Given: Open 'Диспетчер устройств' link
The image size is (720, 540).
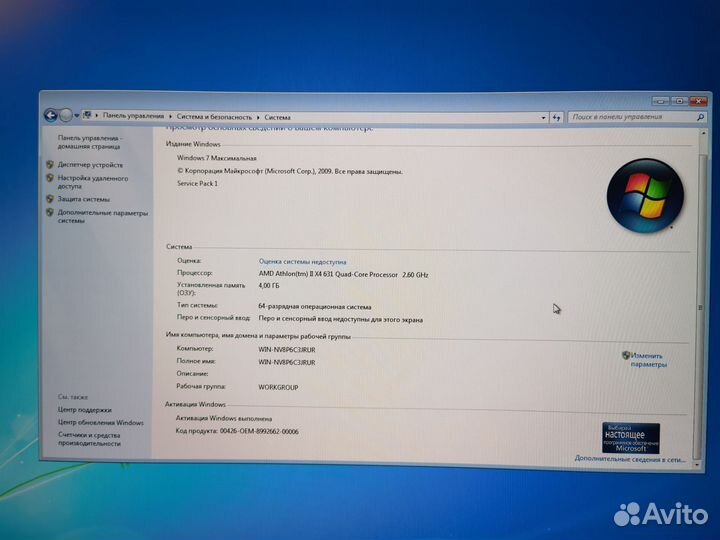Looking at the screenshot, I should [x=90, y=165].
